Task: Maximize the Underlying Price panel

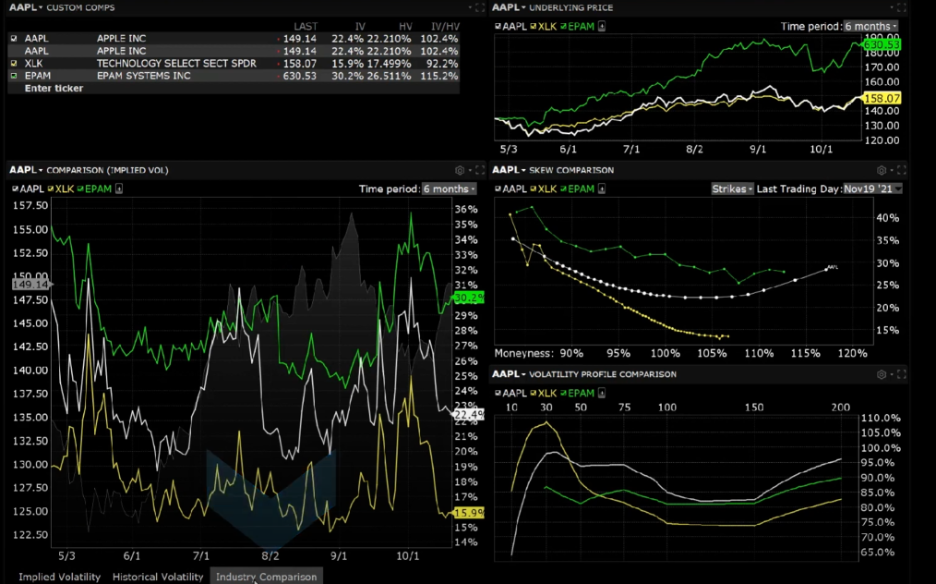Action: (901, 8)
